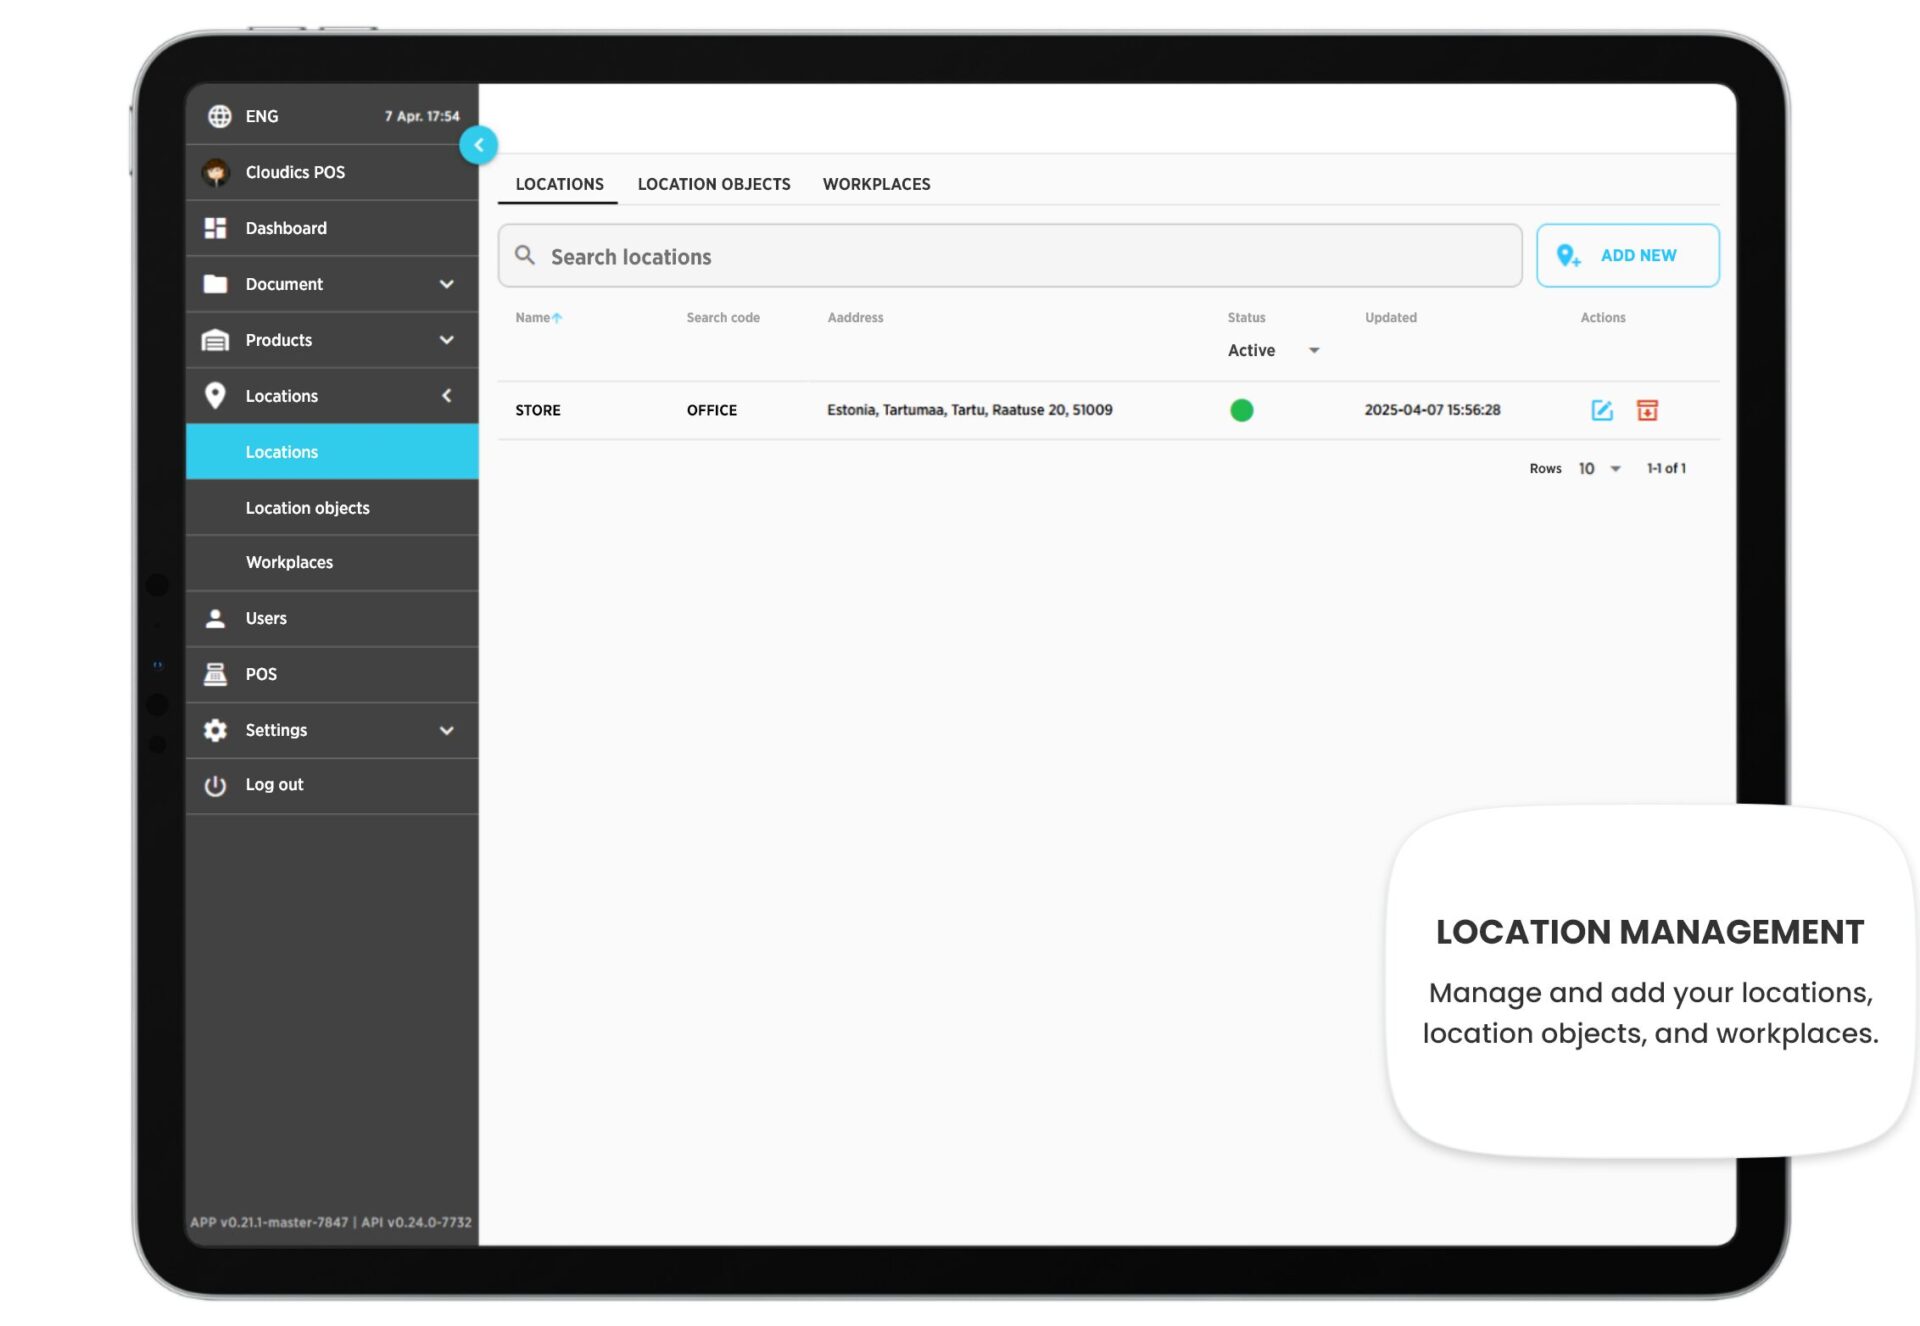Image resolution: width=1920 pixels, height=1326 pixels.
Task: Click the red archive icon for STORE
Action: pos(1647,410)
